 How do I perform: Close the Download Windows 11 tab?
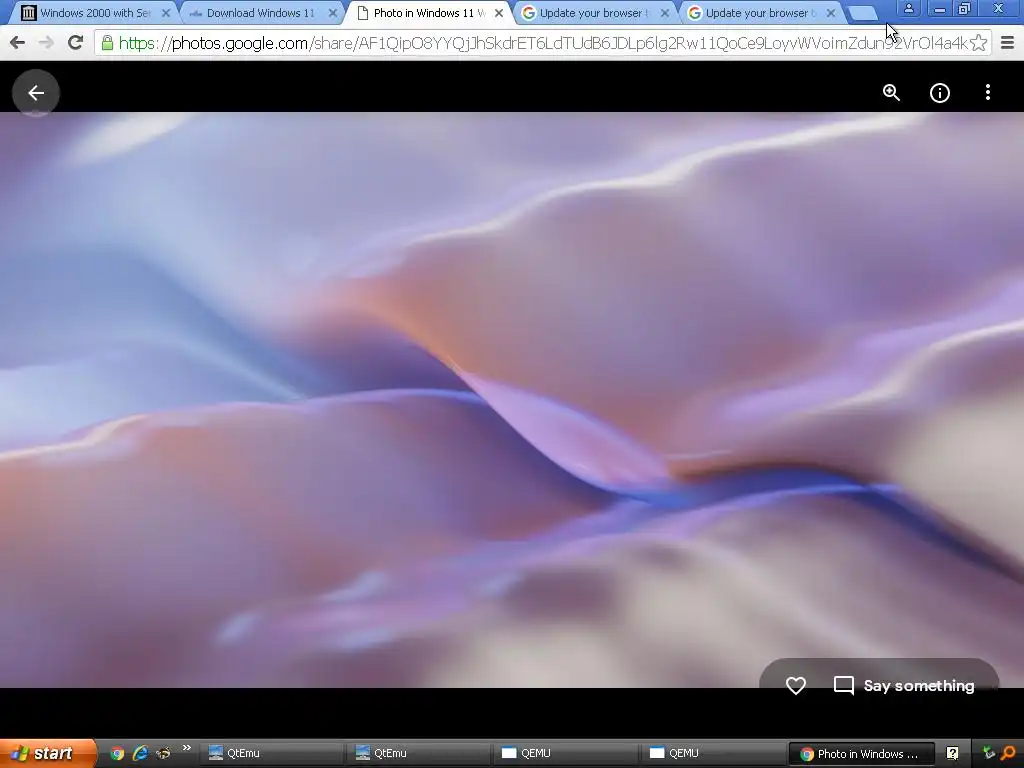point(332,13)
